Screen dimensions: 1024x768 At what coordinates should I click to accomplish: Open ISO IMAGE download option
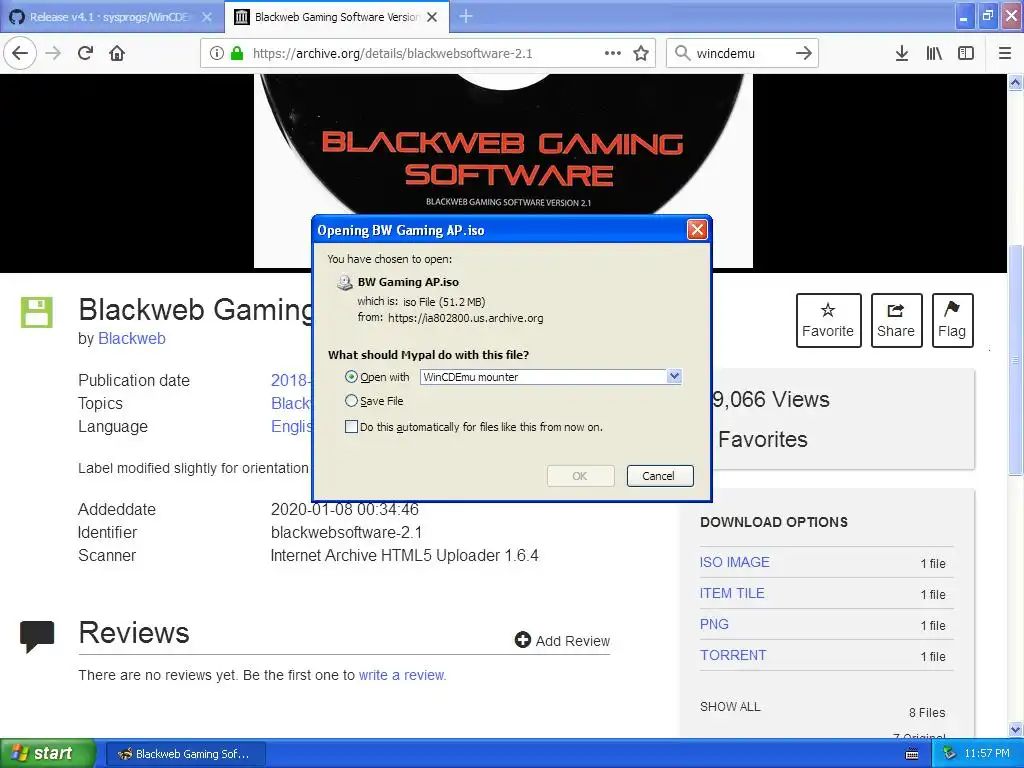734,562
